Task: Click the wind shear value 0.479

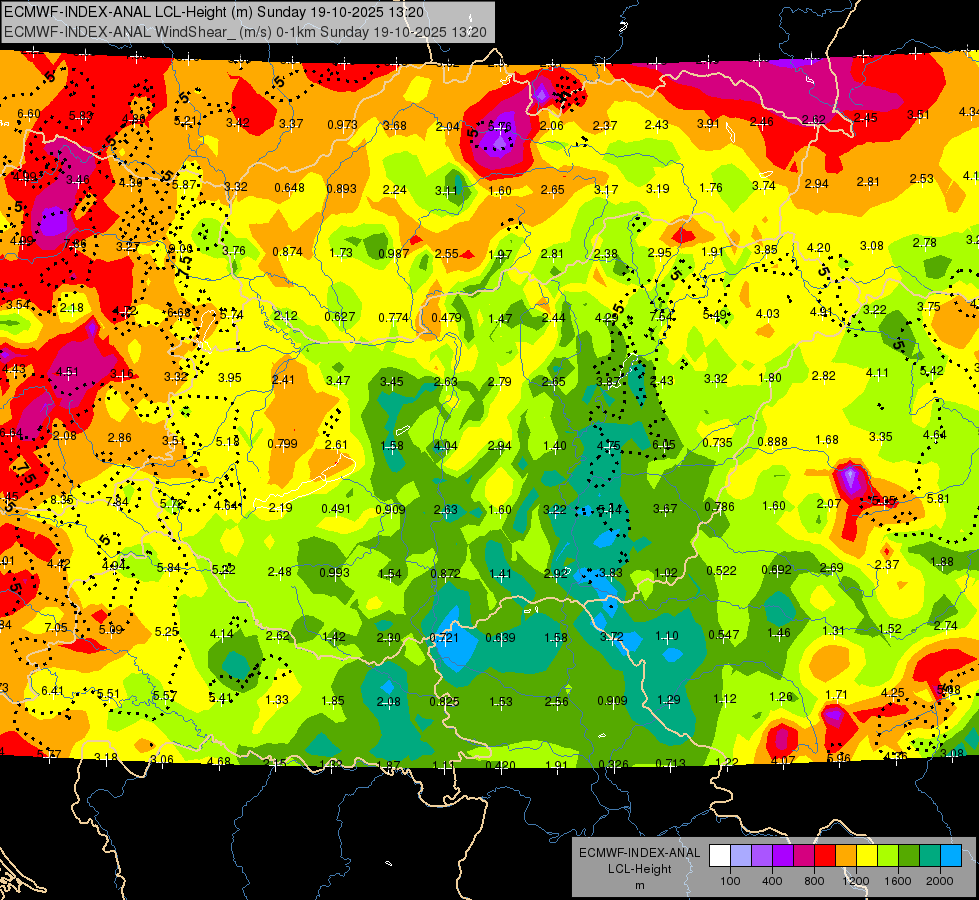Action: pyautogui.click(x=446, y=317)
